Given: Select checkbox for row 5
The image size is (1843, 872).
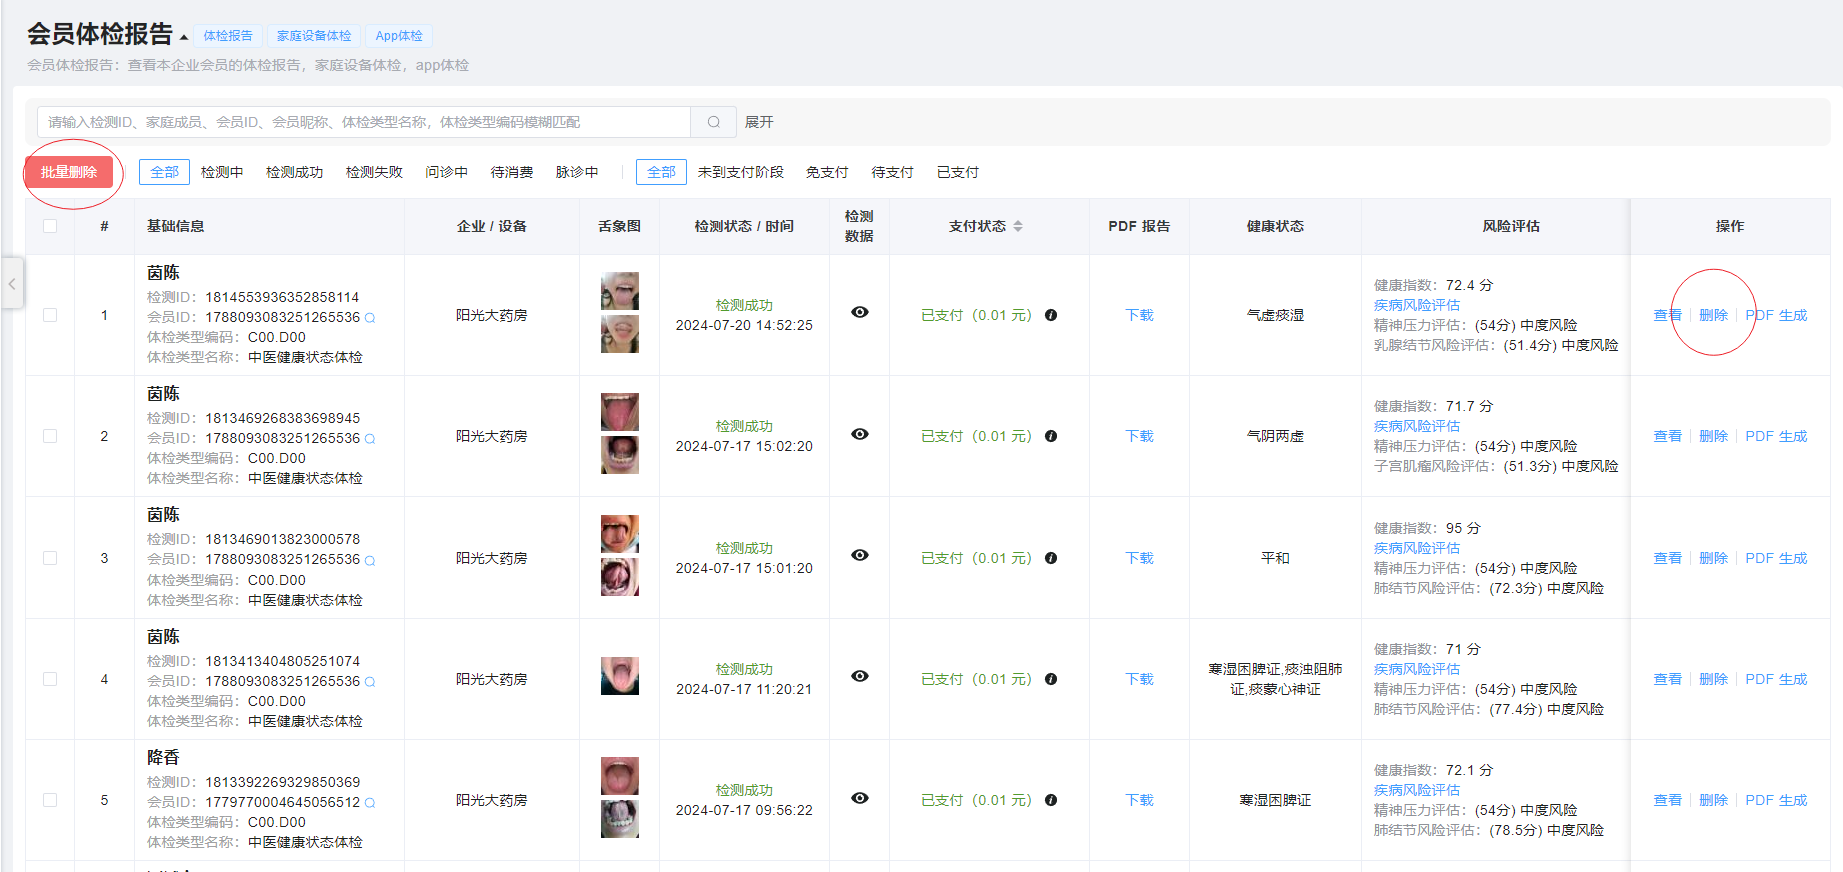Looking at the screenshot, I should click(x=50, y=800).
